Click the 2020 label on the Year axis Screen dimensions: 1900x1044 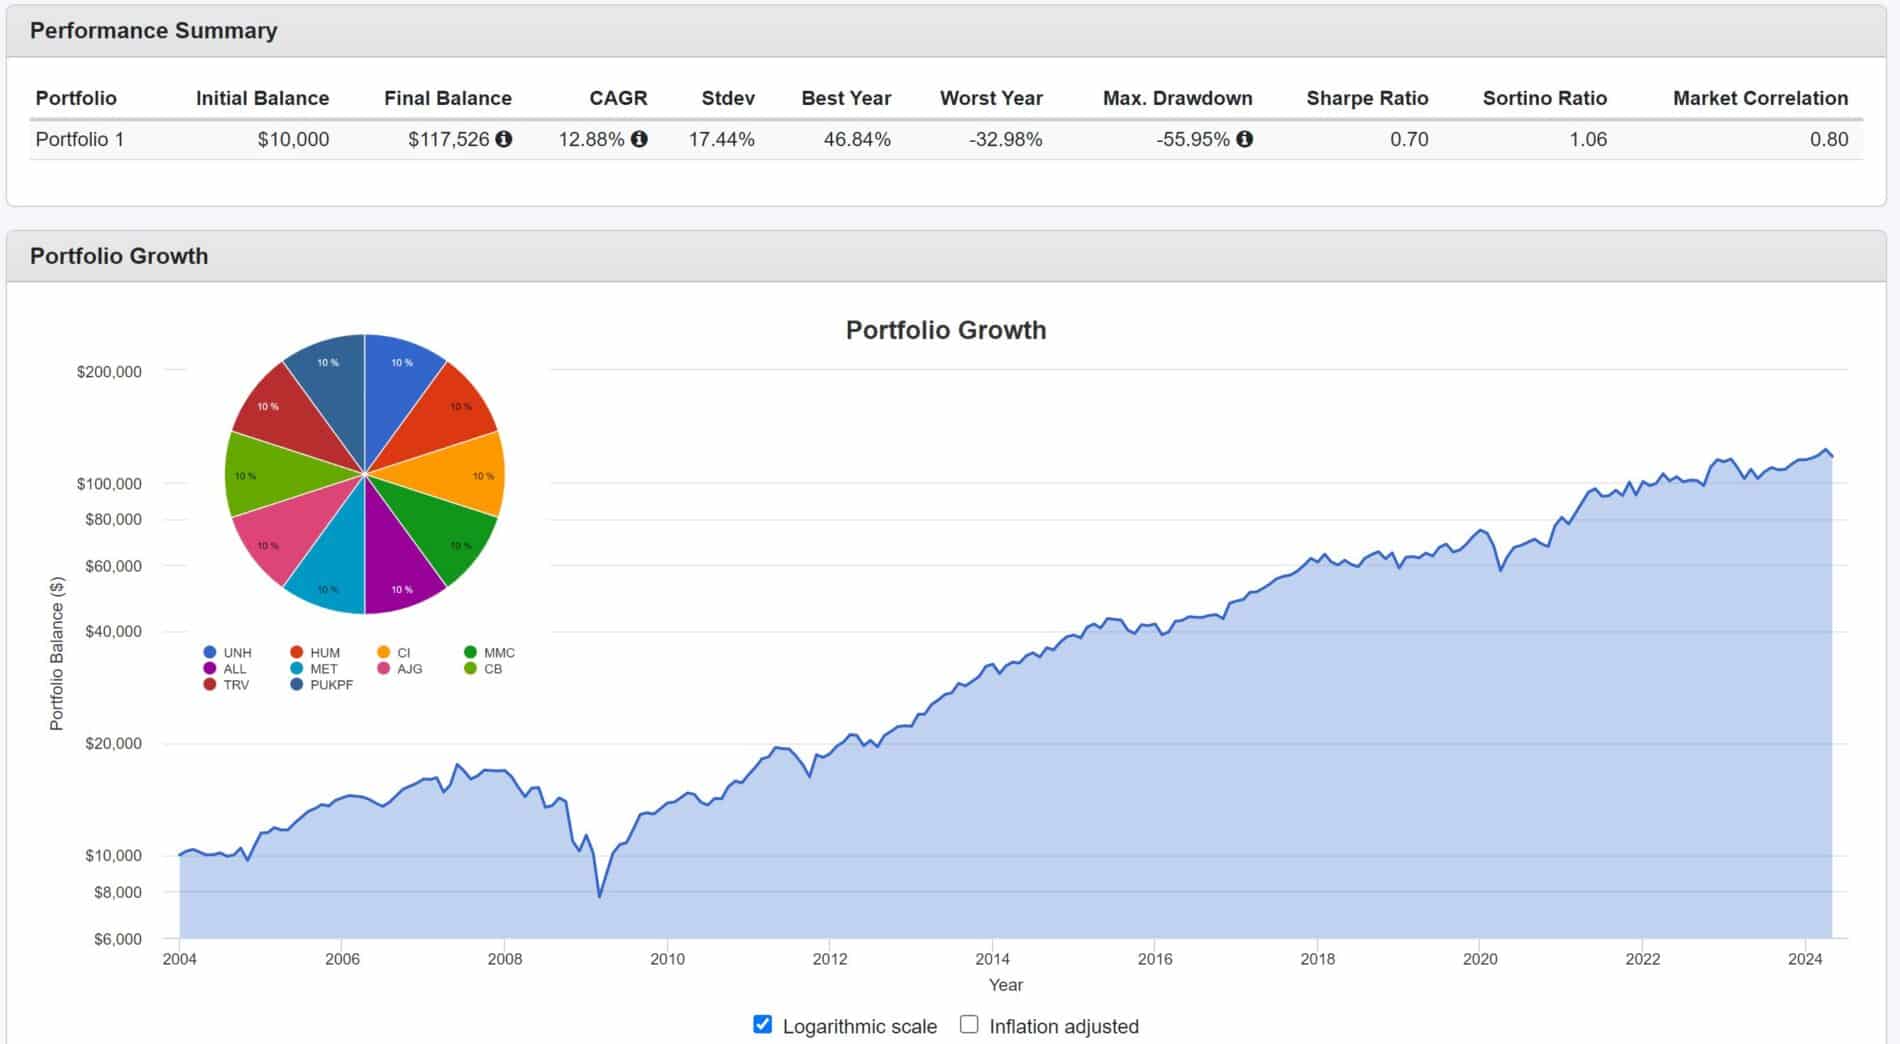pos(1480,959)
